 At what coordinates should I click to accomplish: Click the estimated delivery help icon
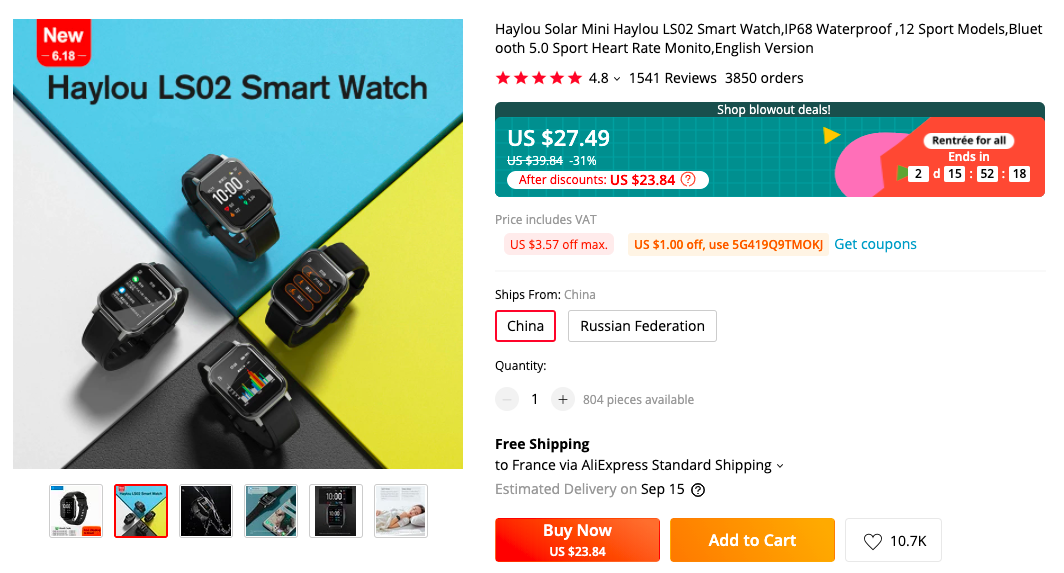pyautogui.click(x=698, y=490)
